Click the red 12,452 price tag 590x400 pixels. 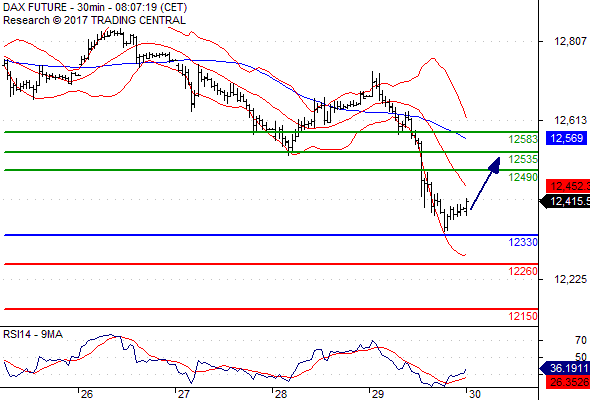tap(568, 186)
